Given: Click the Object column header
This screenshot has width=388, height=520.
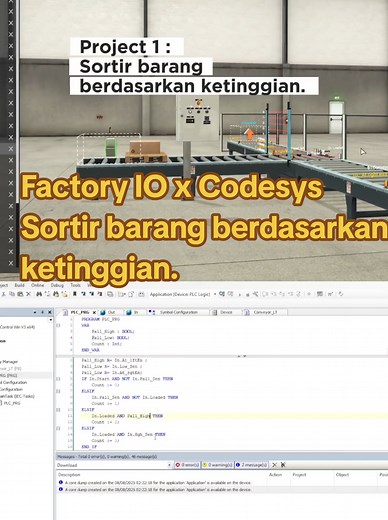Looking at the screenshot, I should [342, 475].
